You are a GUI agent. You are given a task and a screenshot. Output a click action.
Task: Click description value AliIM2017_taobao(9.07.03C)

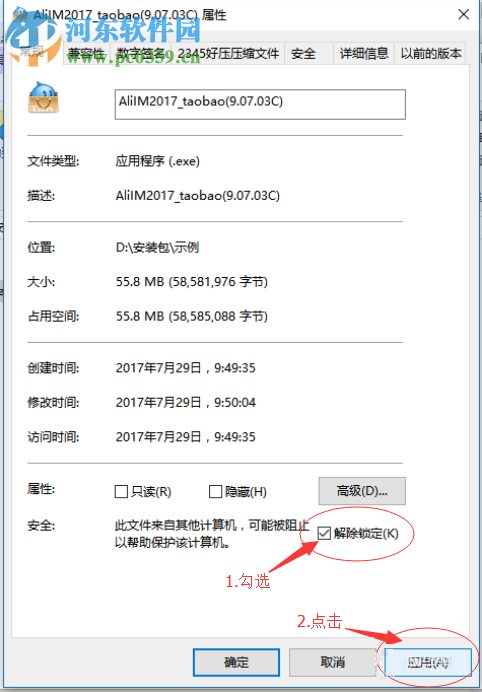(x=198, y=196)
